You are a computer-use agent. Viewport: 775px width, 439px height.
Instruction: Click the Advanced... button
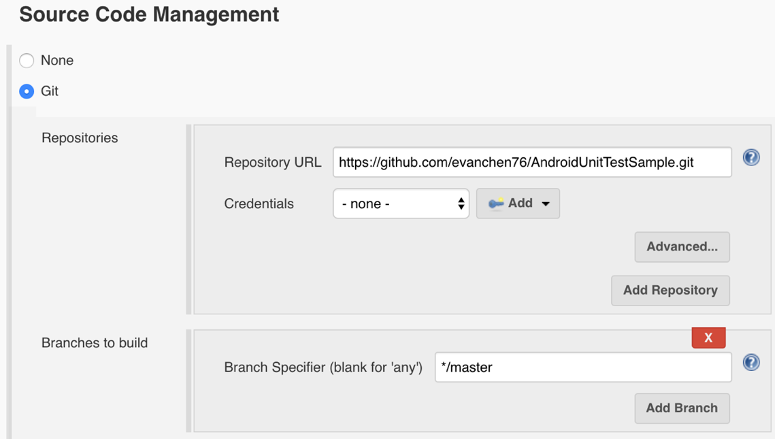(x=682, y=246)
